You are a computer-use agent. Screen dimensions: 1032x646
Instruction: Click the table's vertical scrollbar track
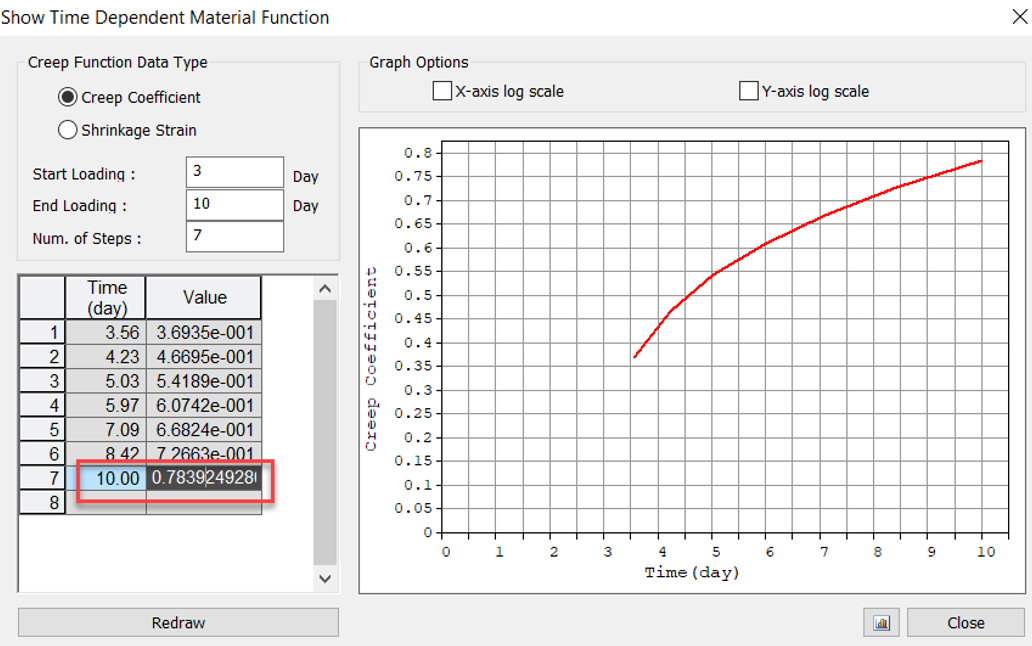pos(325,430)
